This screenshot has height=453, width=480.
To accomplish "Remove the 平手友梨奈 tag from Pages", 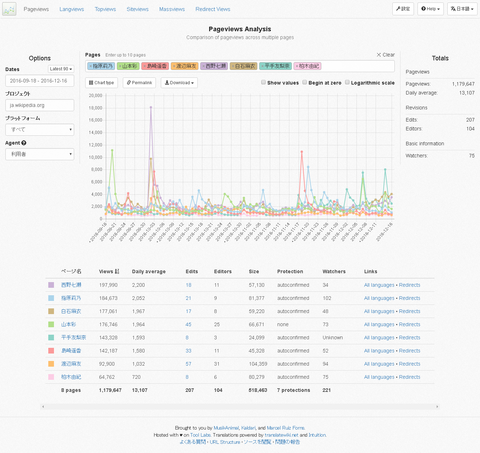I will click(262, 66).
